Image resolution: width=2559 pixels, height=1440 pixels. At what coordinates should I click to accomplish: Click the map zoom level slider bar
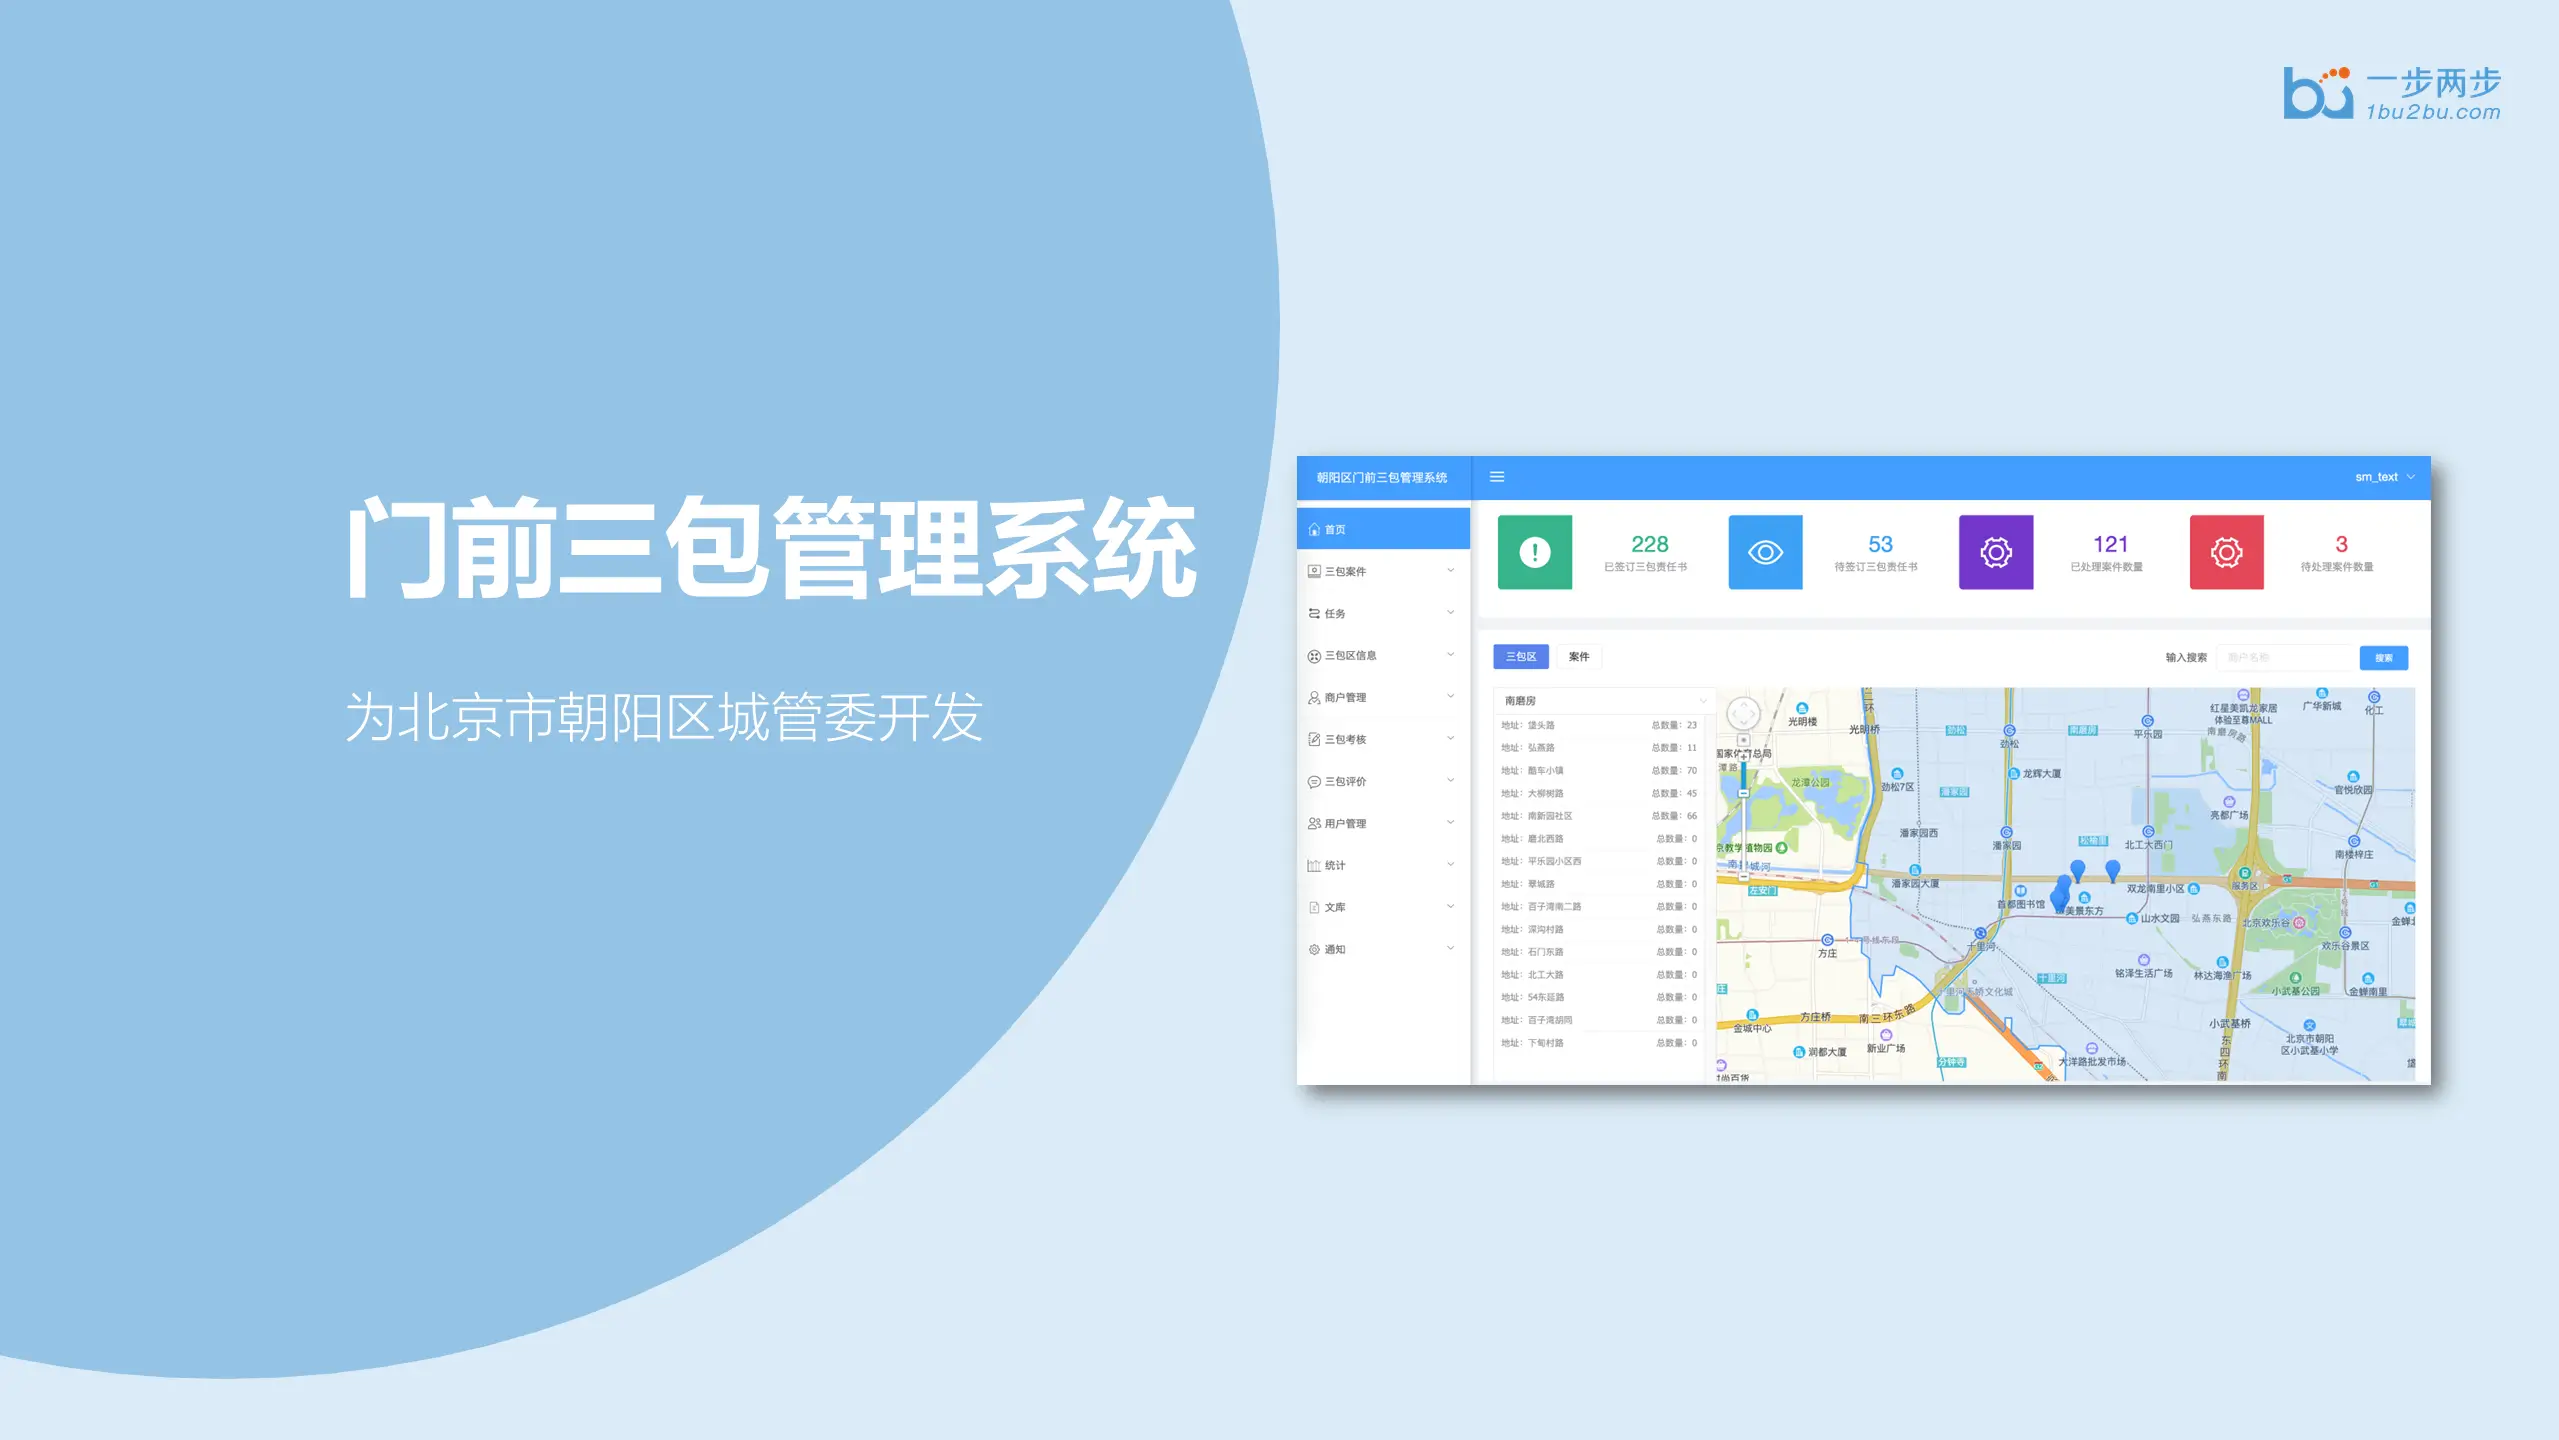pos(1744,830)
